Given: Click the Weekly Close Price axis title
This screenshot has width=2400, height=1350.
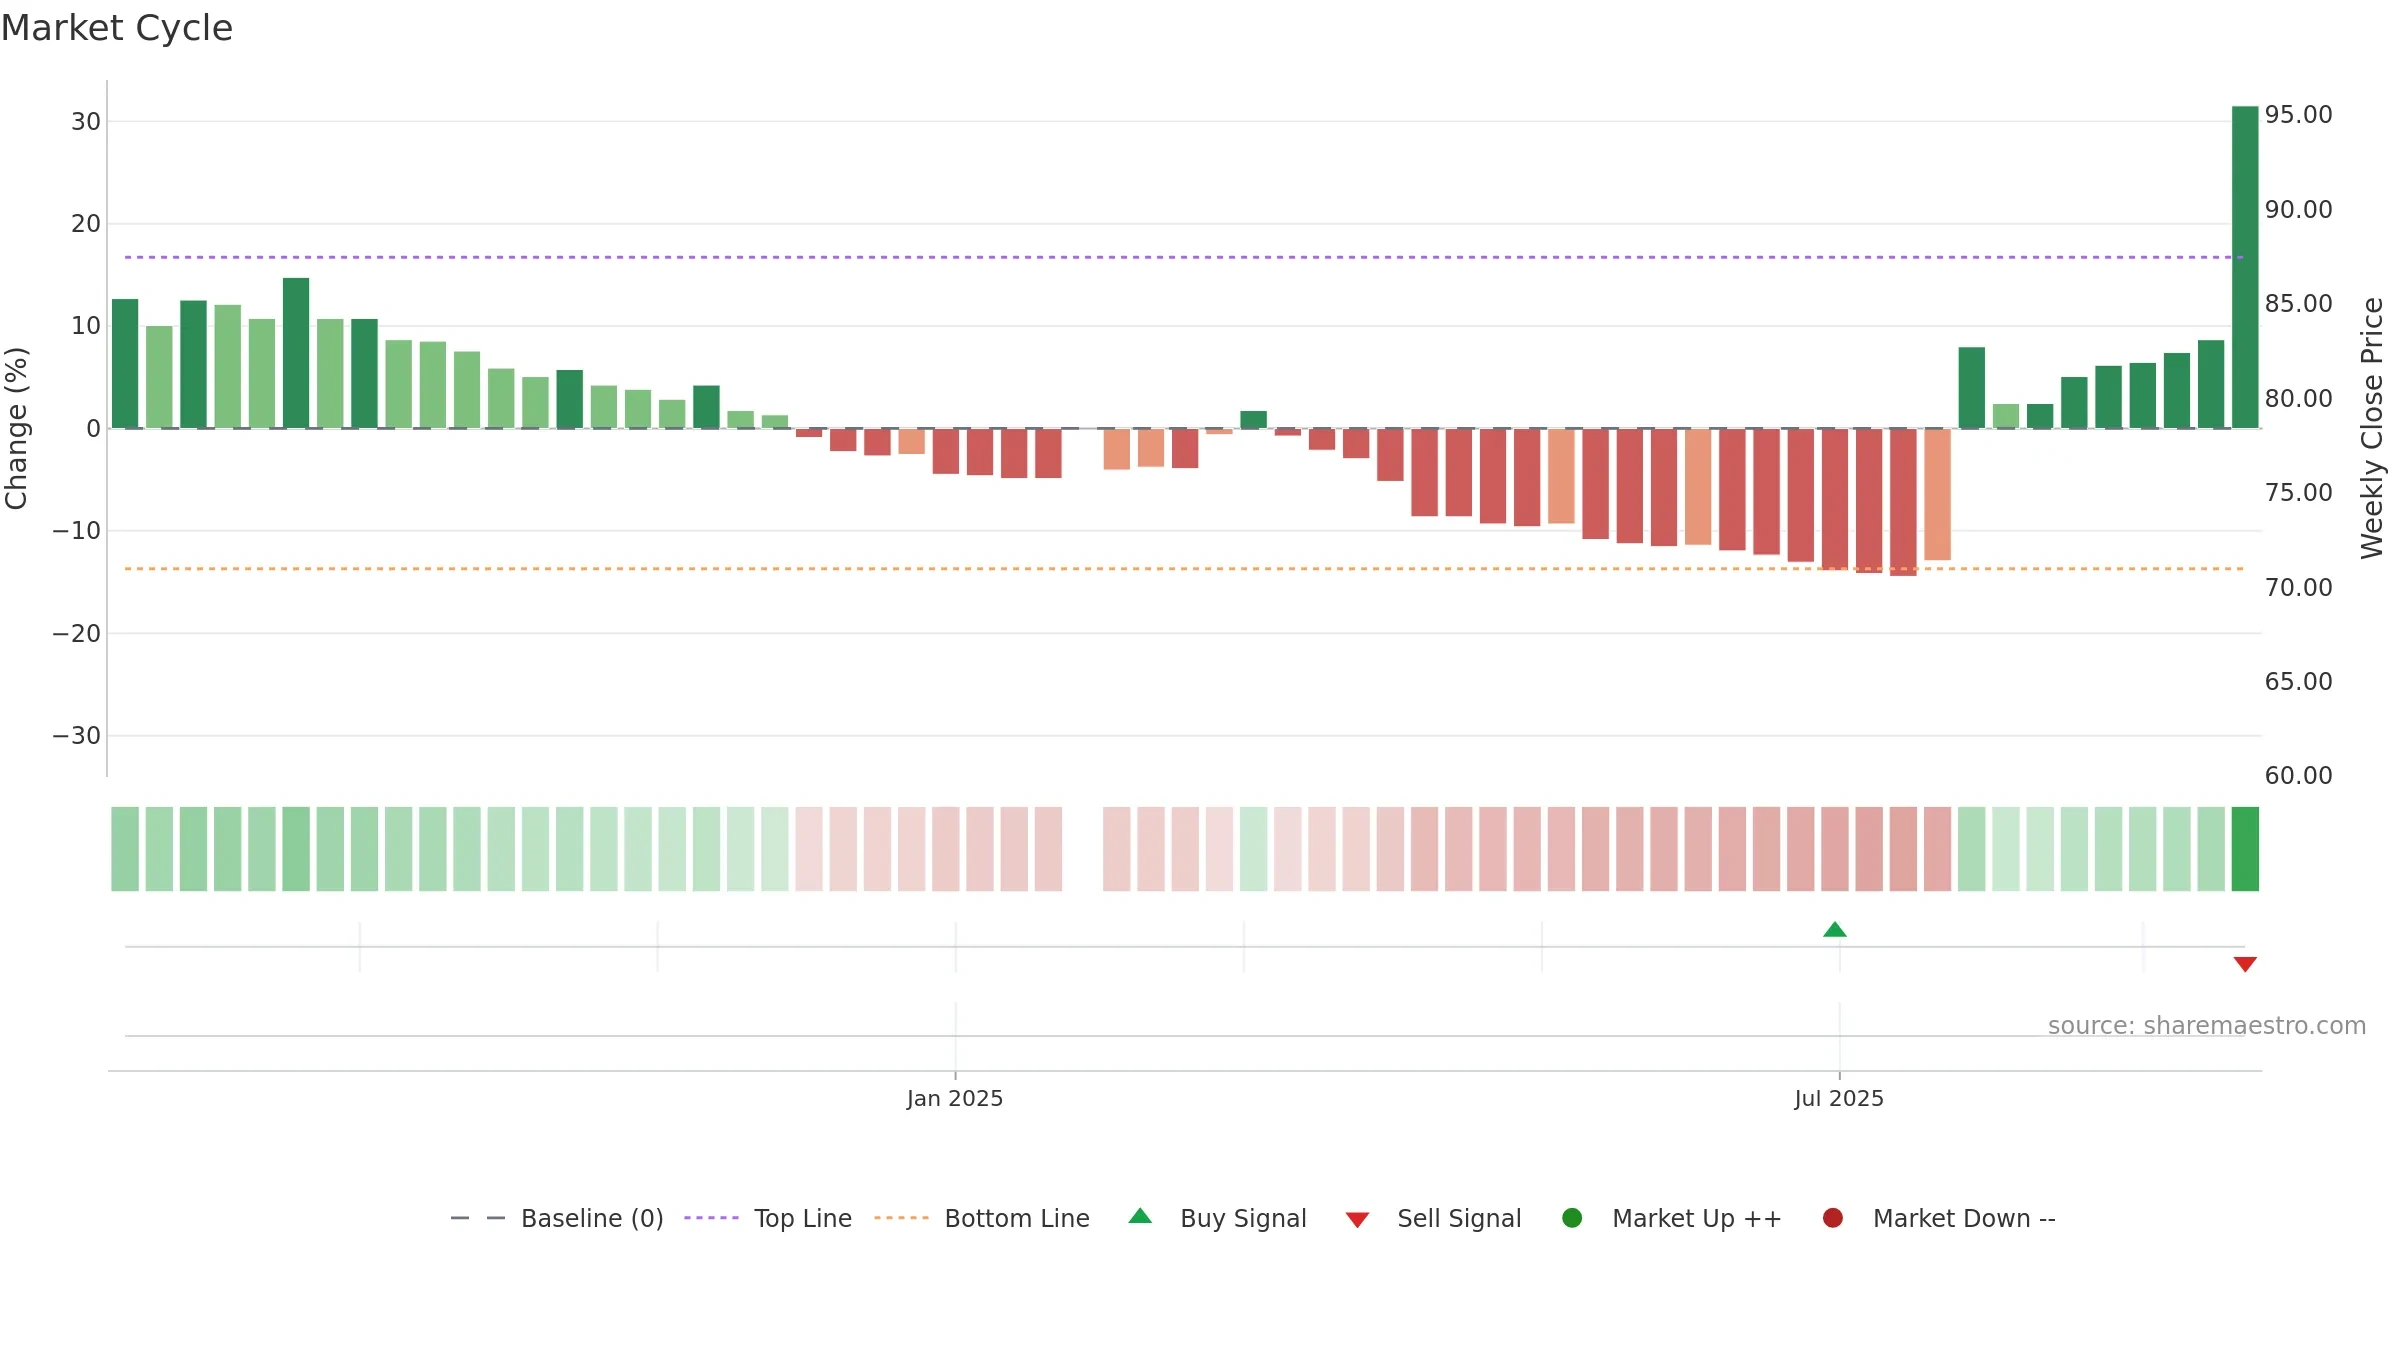Looking at the screenshot, I should [2372, 428].
